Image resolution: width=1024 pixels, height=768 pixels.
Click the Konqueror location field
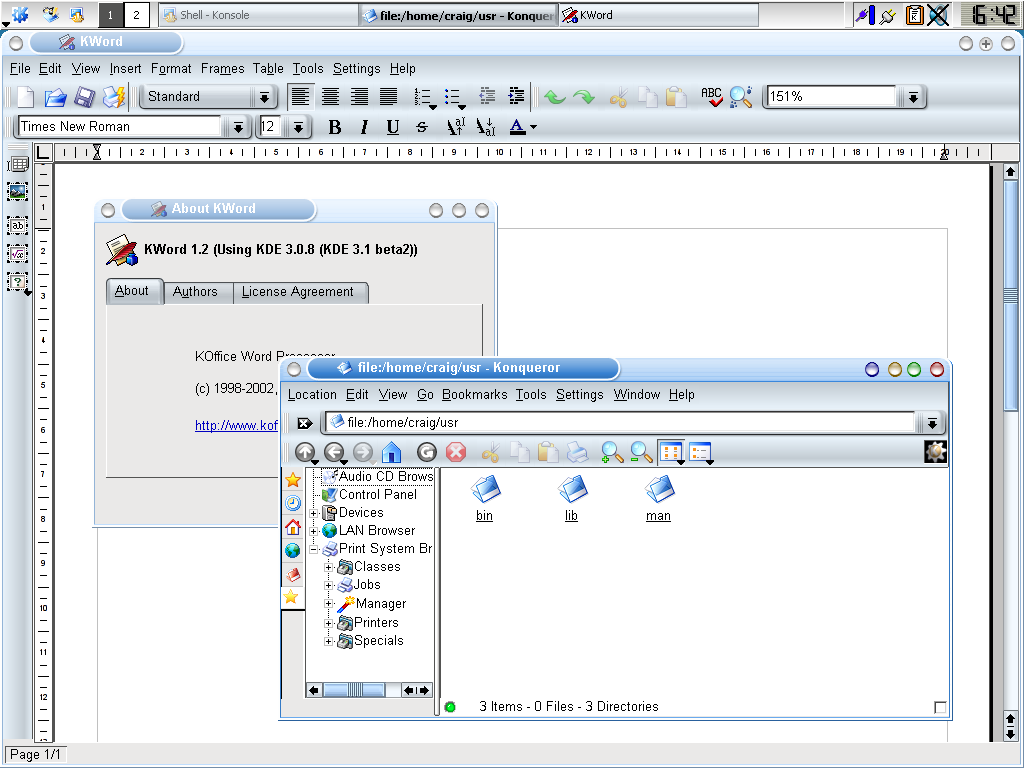620,423
